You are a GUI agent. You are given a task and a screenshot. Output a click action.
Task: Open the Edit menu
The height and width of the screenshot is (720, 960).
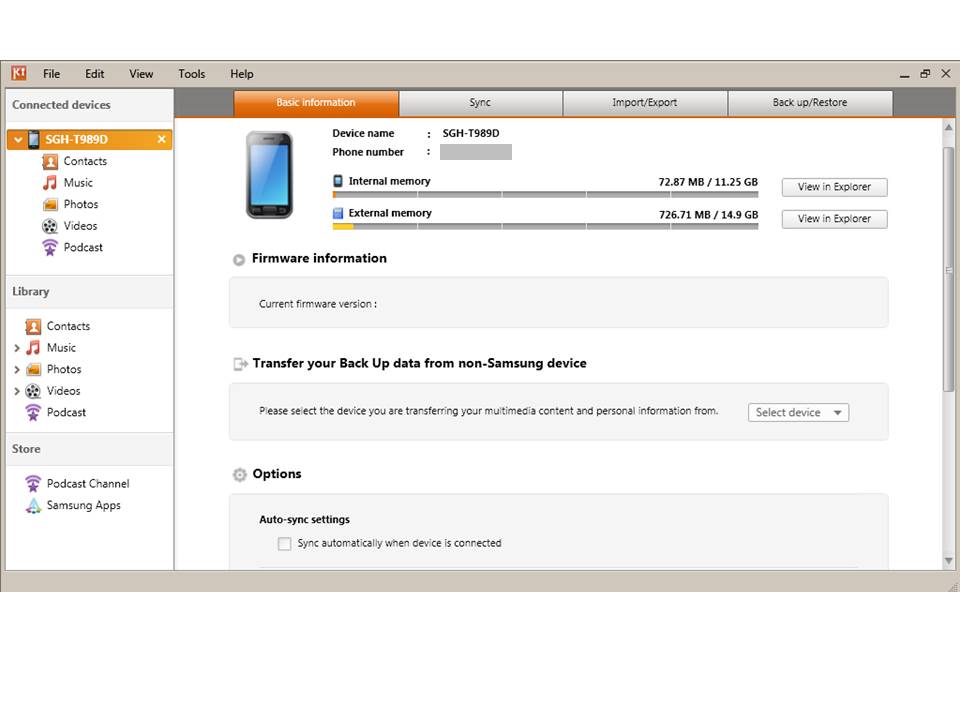[x=94, y=74]
